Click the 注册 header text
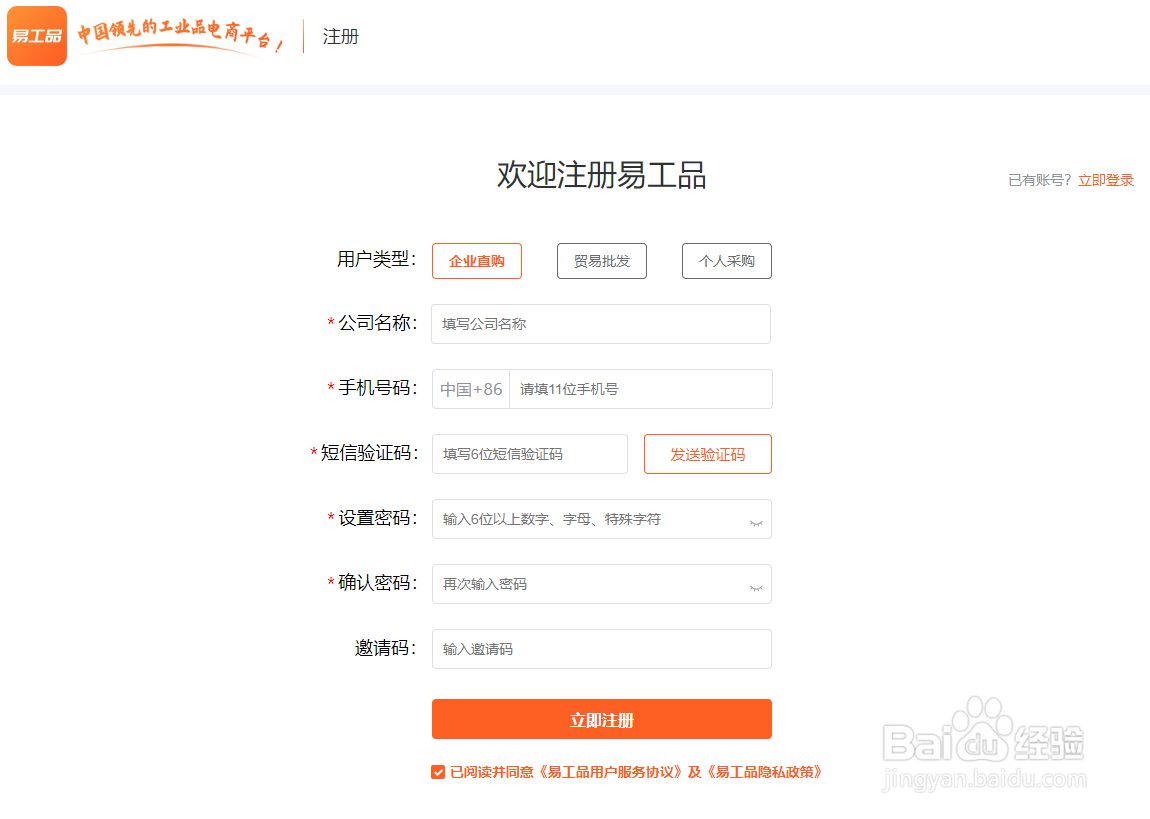The image size is (1150, 819). click(x=340, y=37)
